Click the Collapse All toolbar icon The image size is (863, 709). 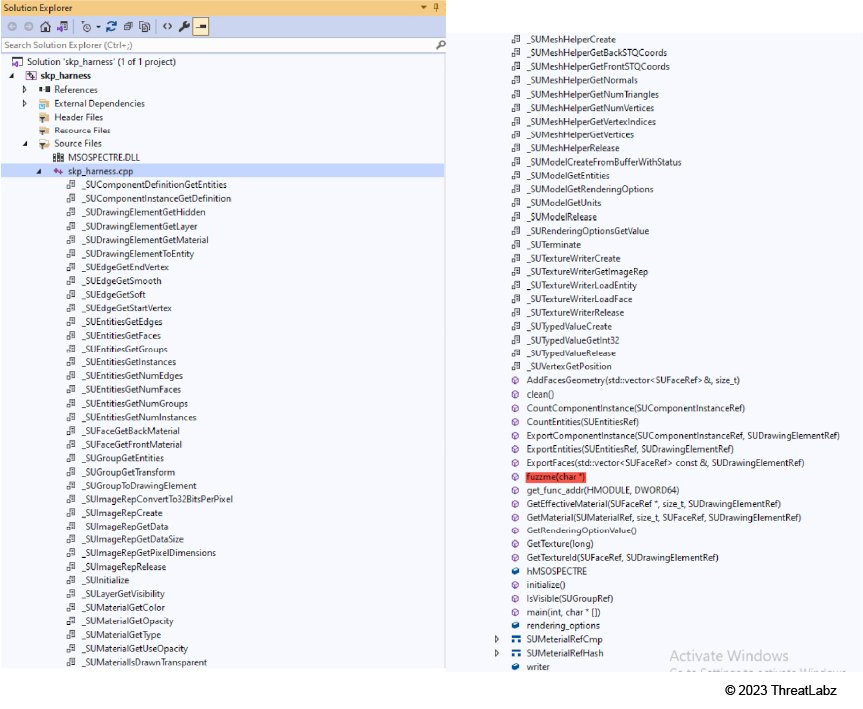coord(129,27)
